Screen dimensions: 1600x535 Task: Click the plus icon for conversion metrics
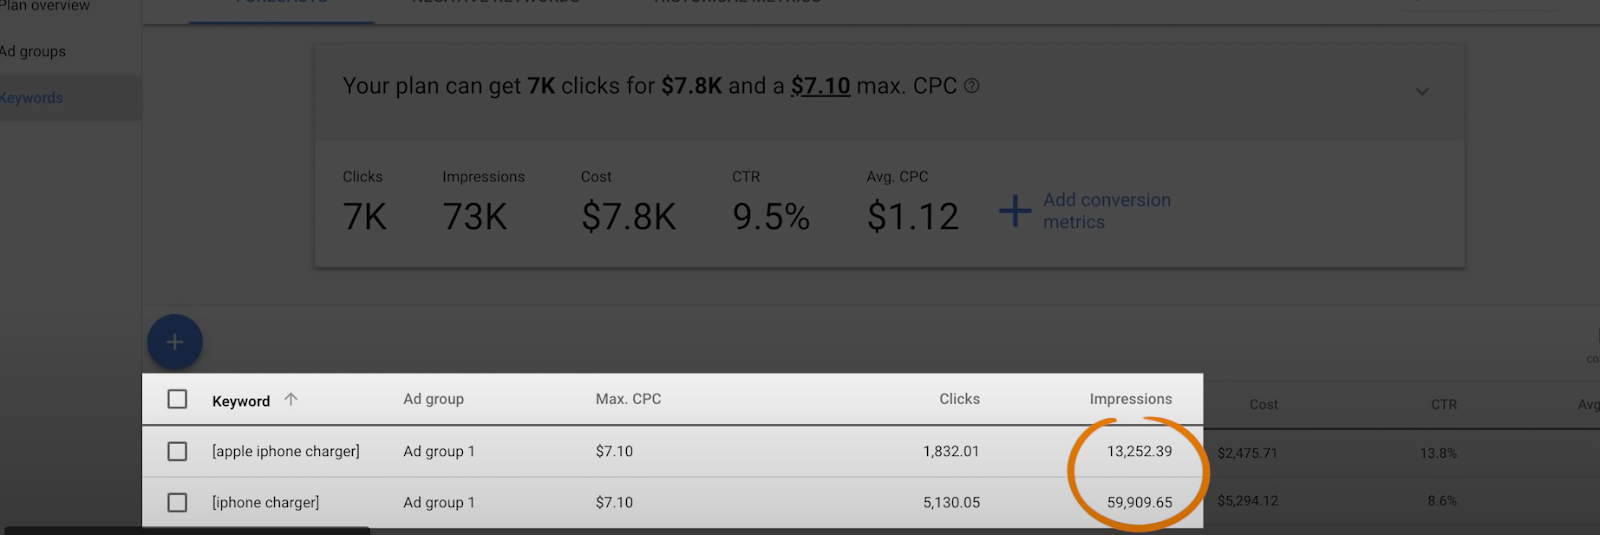click(1015, 211)
